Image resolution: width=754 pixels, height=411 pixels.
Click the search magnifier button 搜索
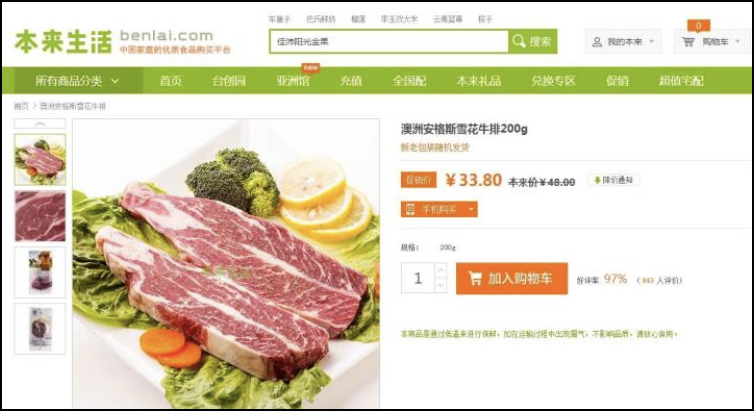point(532,41)
